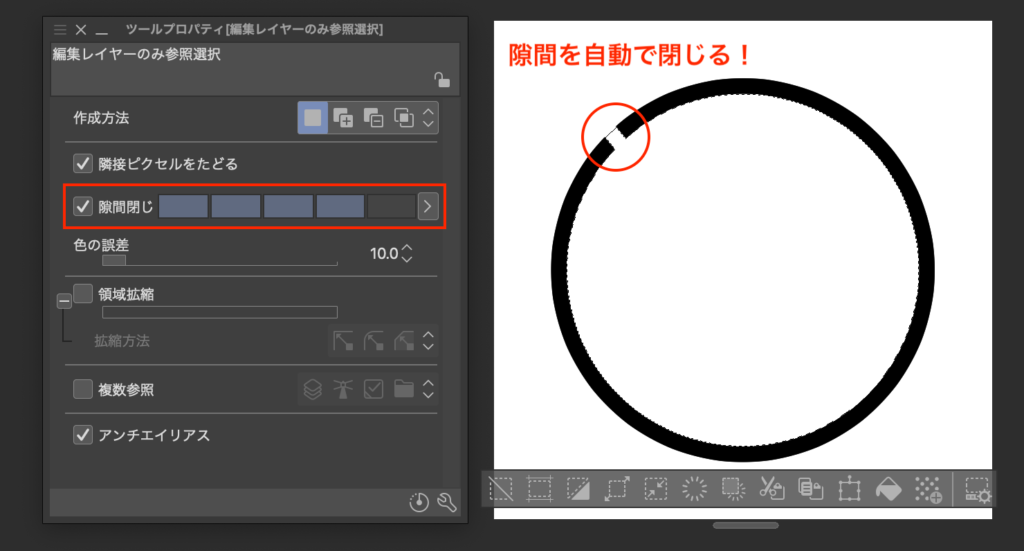
Task: Collapse the 領域拡縮 tree with minus box
Action: tap(63, 299)
